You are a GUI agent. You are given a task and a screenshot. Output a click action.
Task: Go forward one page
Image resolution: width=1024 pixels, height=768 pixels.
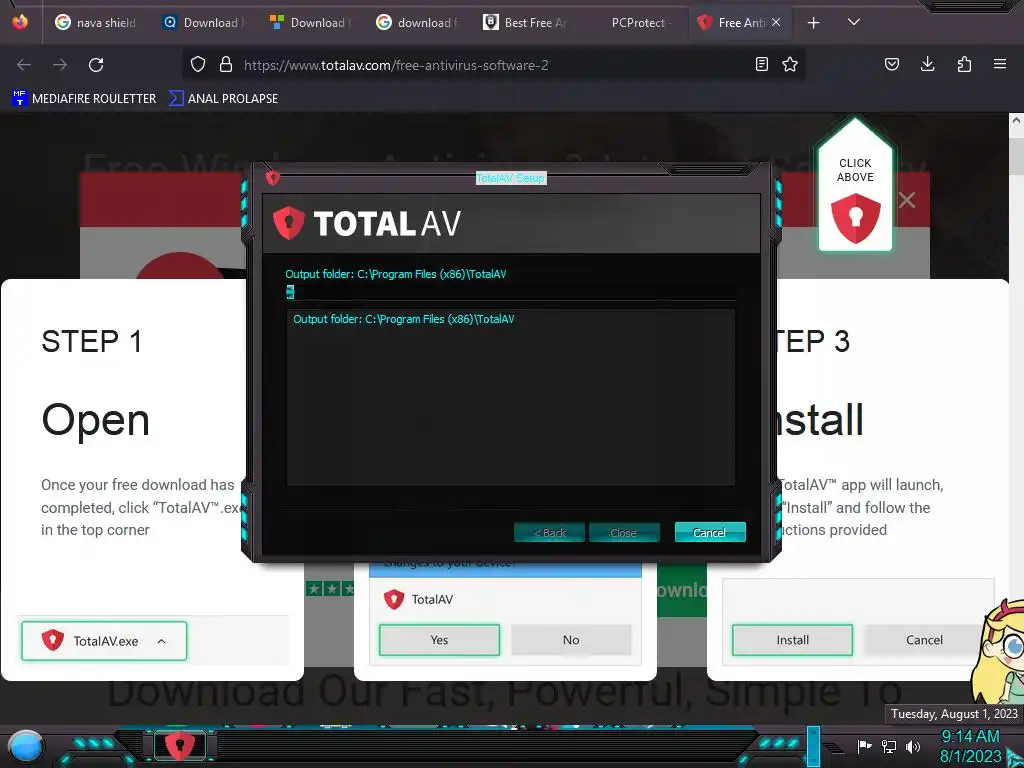60,65
